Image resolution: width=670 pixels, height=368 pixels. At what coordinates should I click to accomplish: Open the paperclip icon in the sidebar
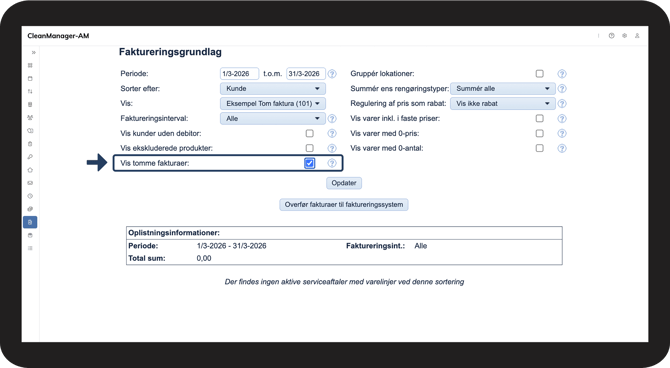pyautogui.click(x=30, y=209)
